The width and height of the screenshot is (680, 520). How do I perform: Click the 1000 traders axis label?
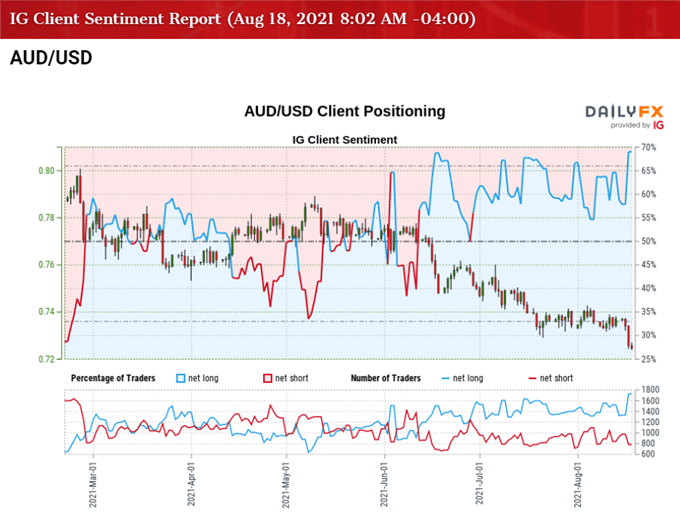click(650, 433)
